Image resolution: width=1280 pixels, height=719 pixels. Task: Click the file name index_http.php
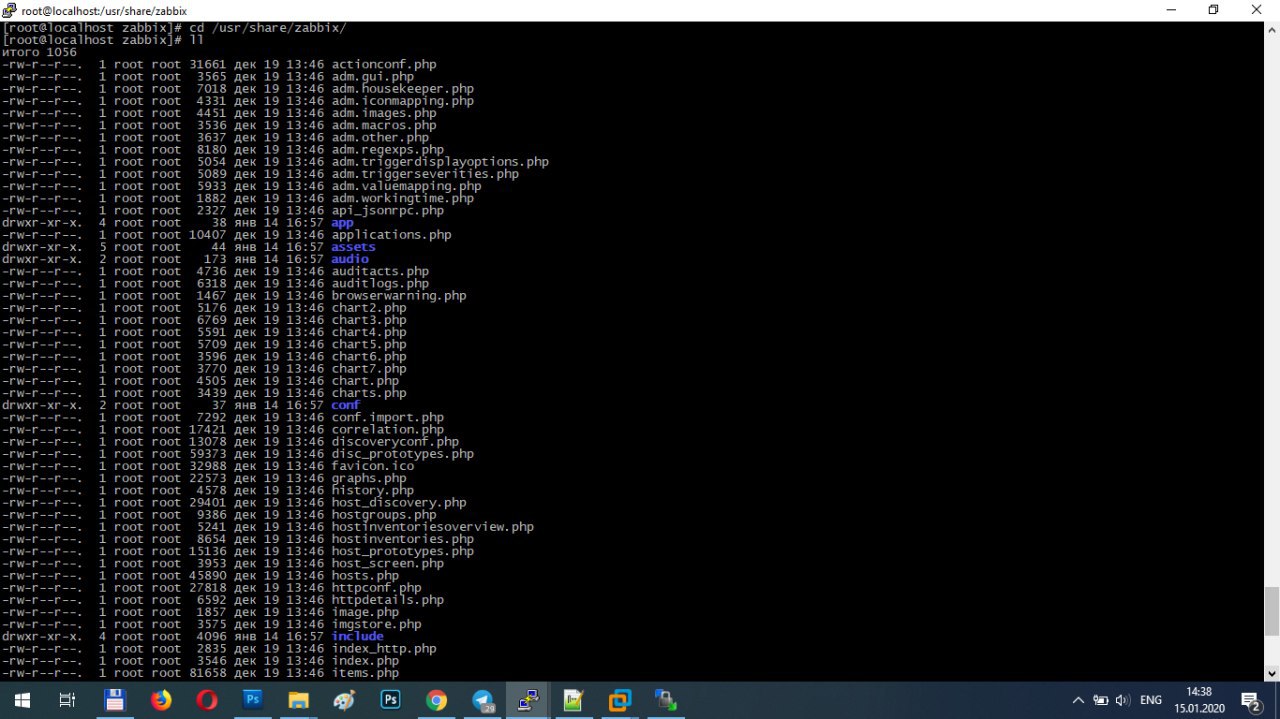[x=384, y=648]
